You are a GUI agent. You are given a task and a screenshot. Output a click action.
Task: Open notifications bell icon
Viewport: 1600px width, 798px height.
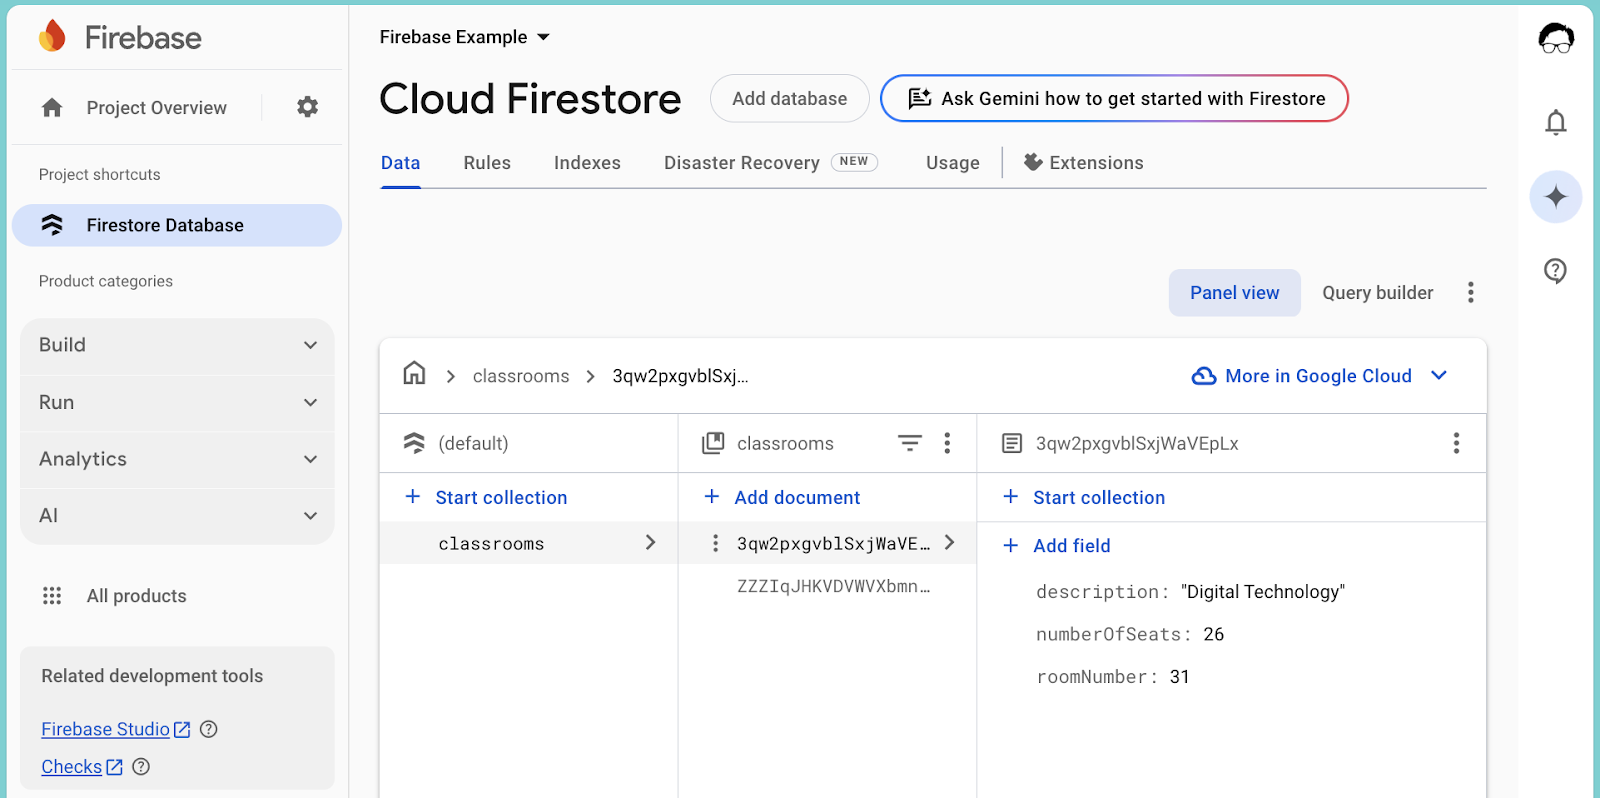click(1556, 122)
